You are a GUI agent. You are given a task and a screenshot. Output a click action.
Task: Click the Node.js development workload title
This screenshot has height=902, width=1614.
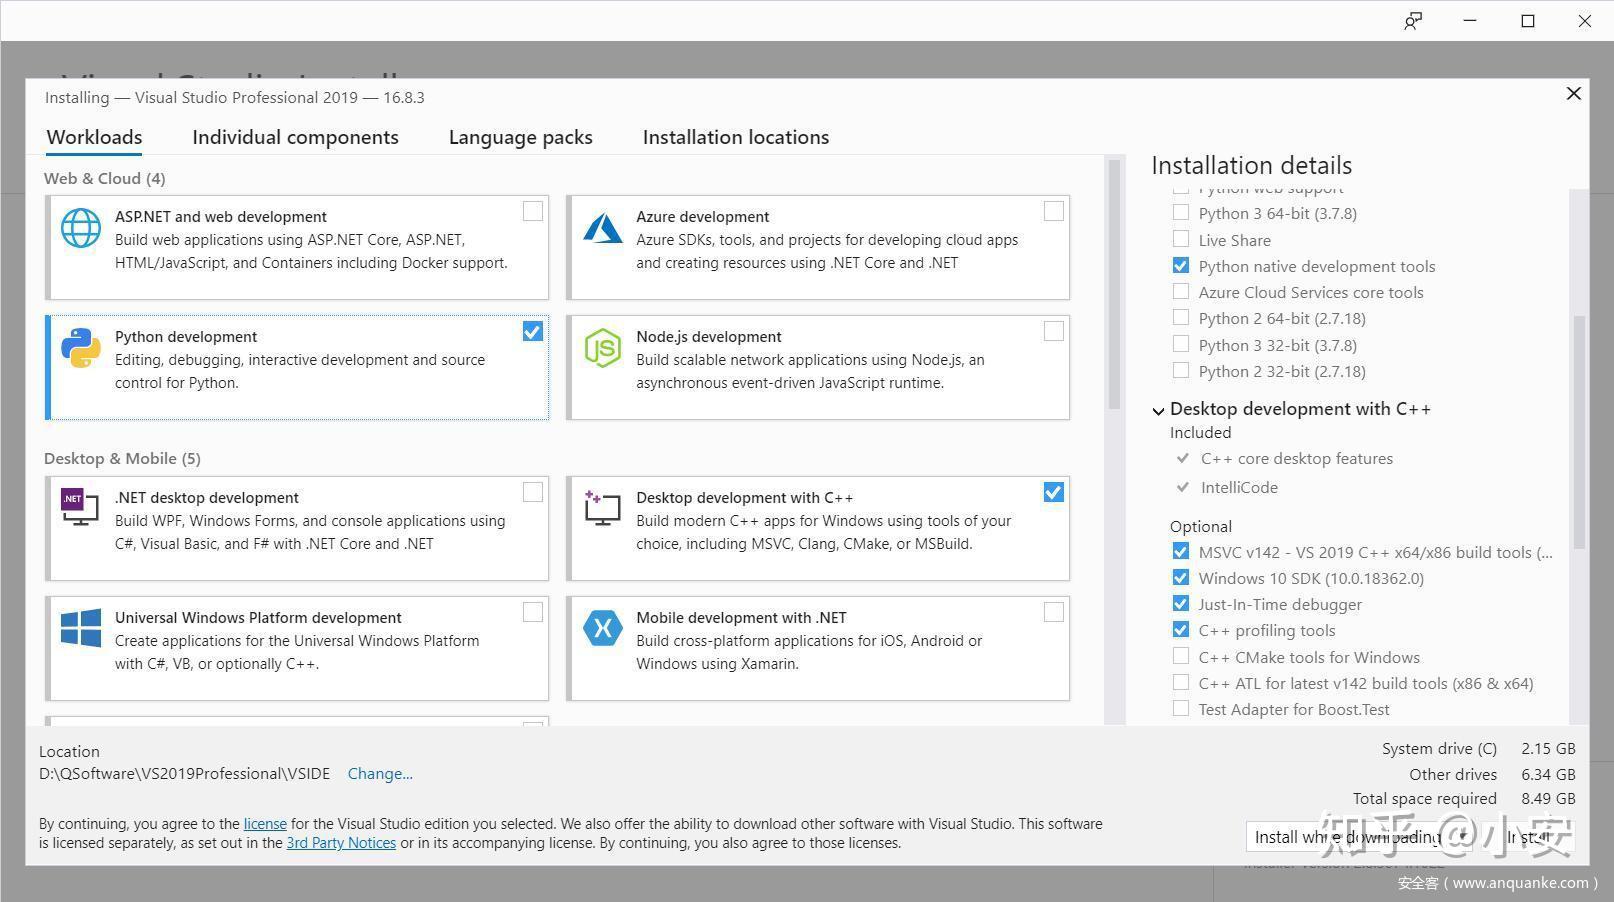tap(709, 337)
